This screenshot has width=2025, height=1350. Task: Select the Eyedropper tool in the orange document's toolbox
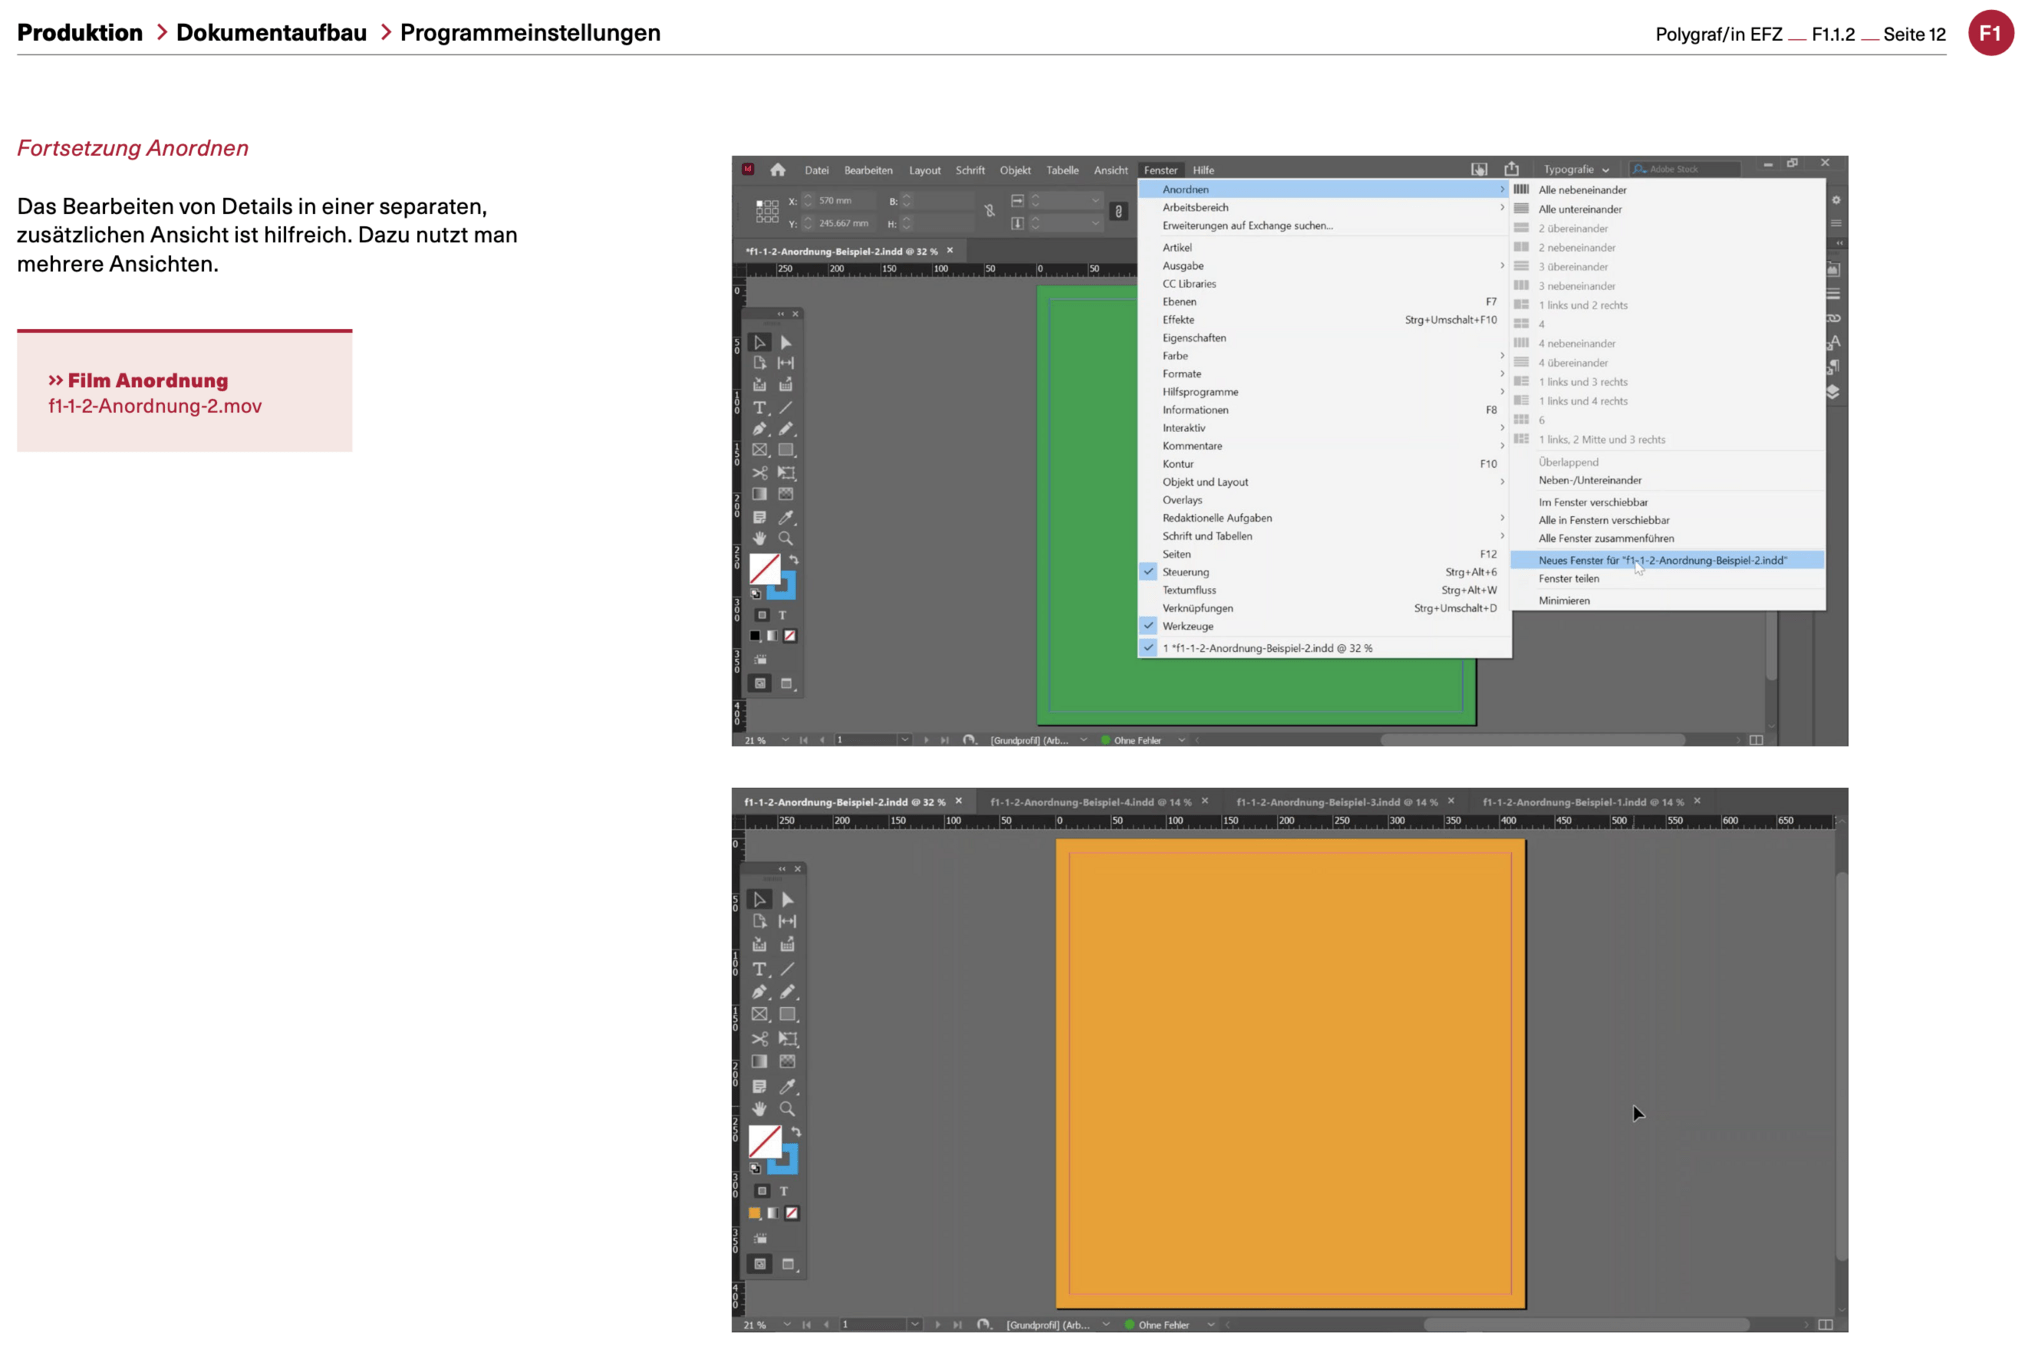(x=788, y=1086)
